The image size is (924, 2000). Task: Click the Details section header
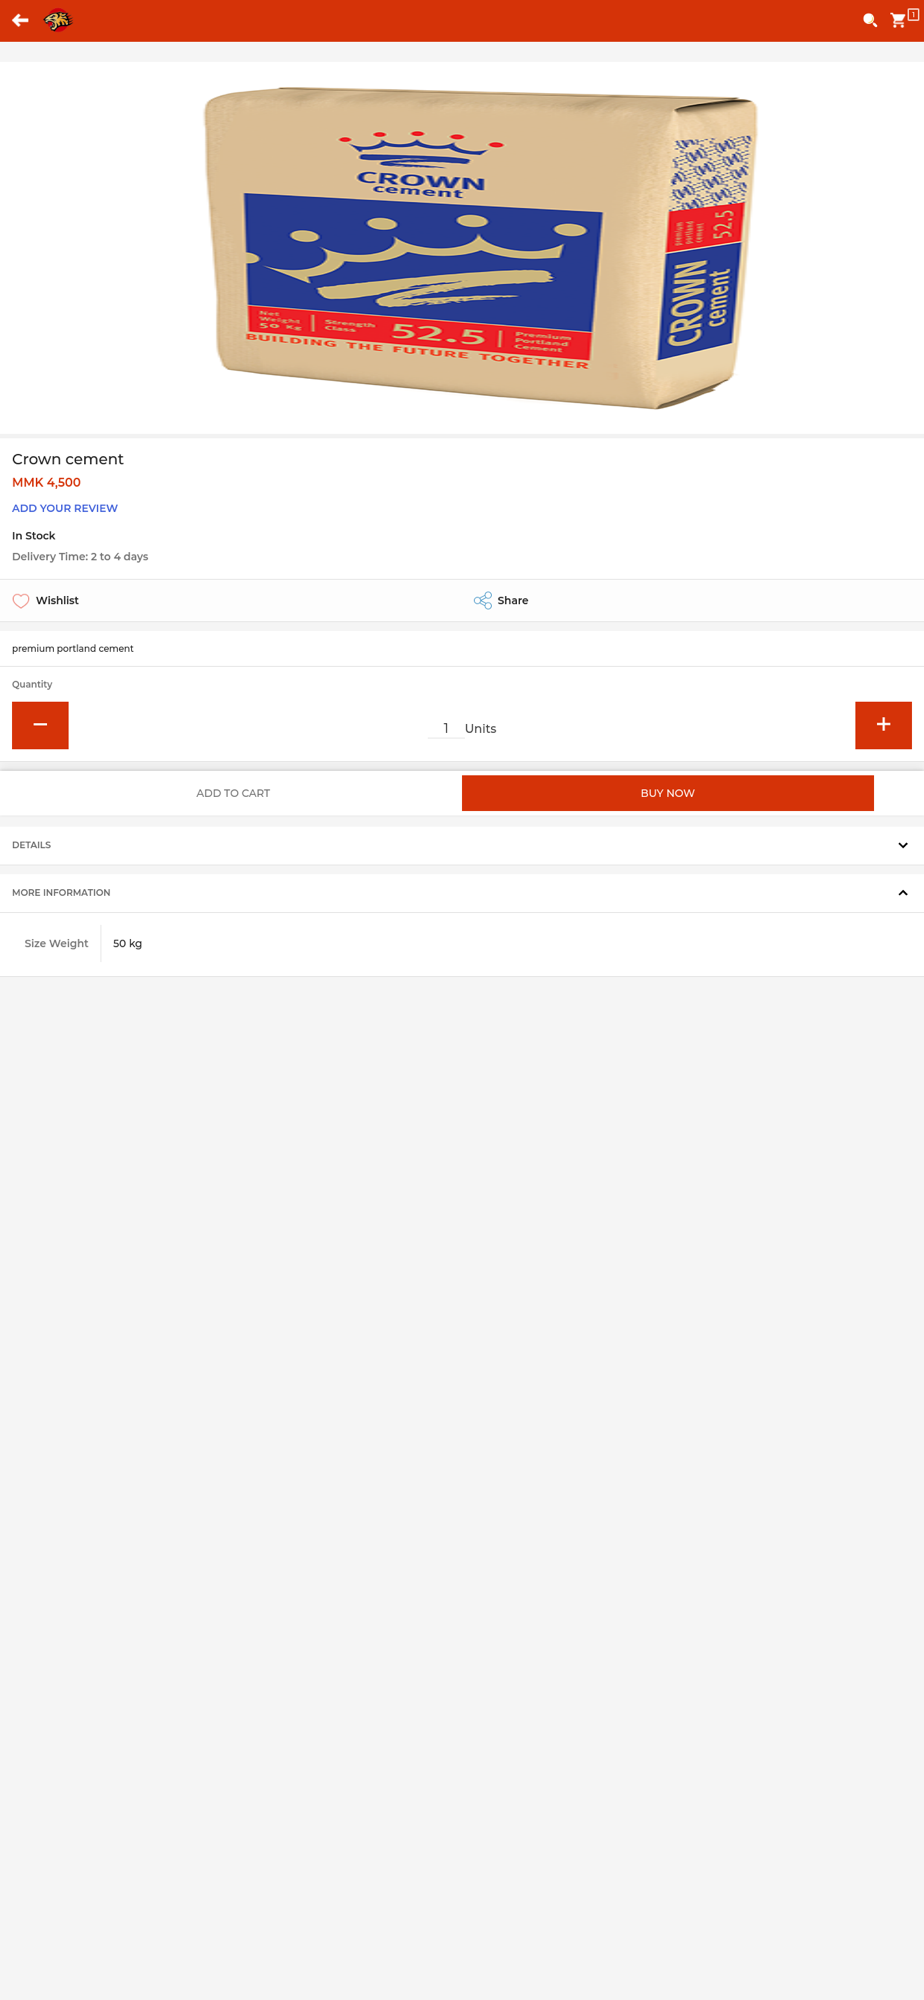[462, 845]
